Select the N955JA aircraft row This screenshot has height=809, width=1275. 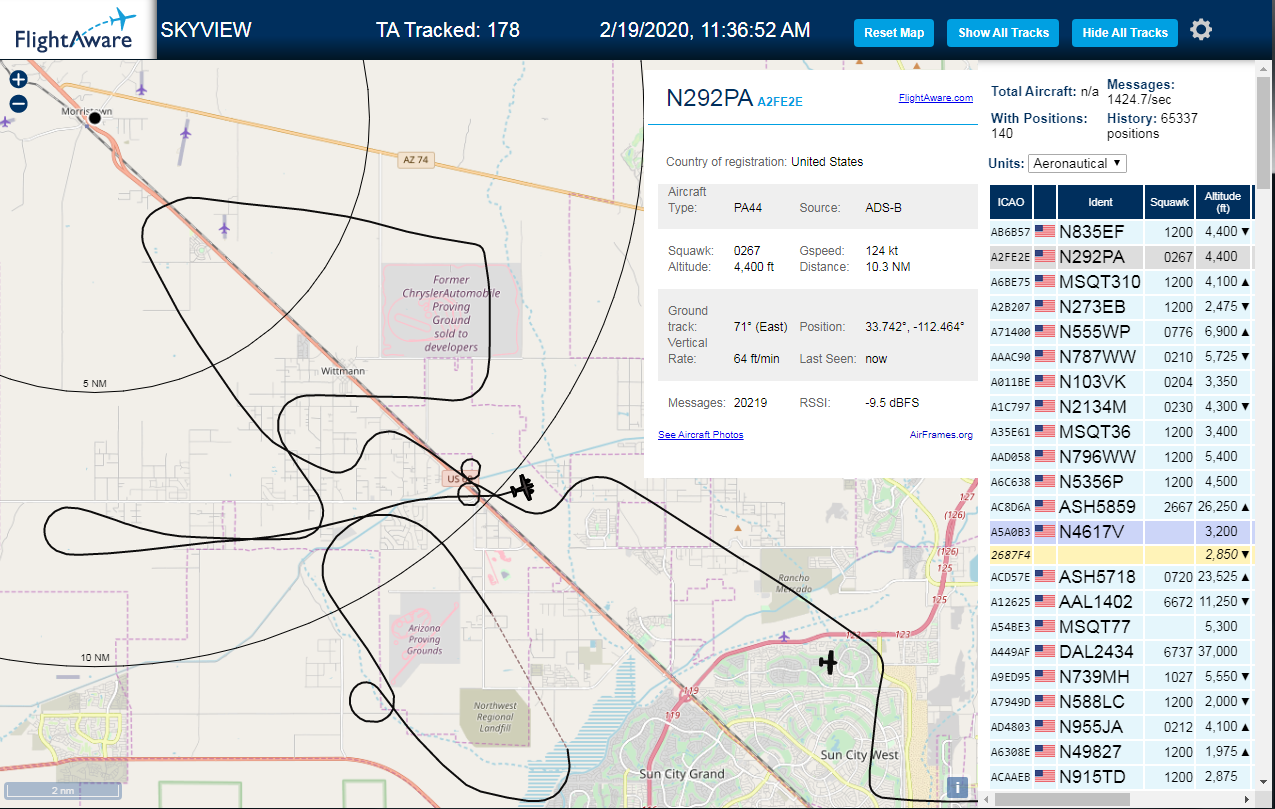(x=1121, y=727)
